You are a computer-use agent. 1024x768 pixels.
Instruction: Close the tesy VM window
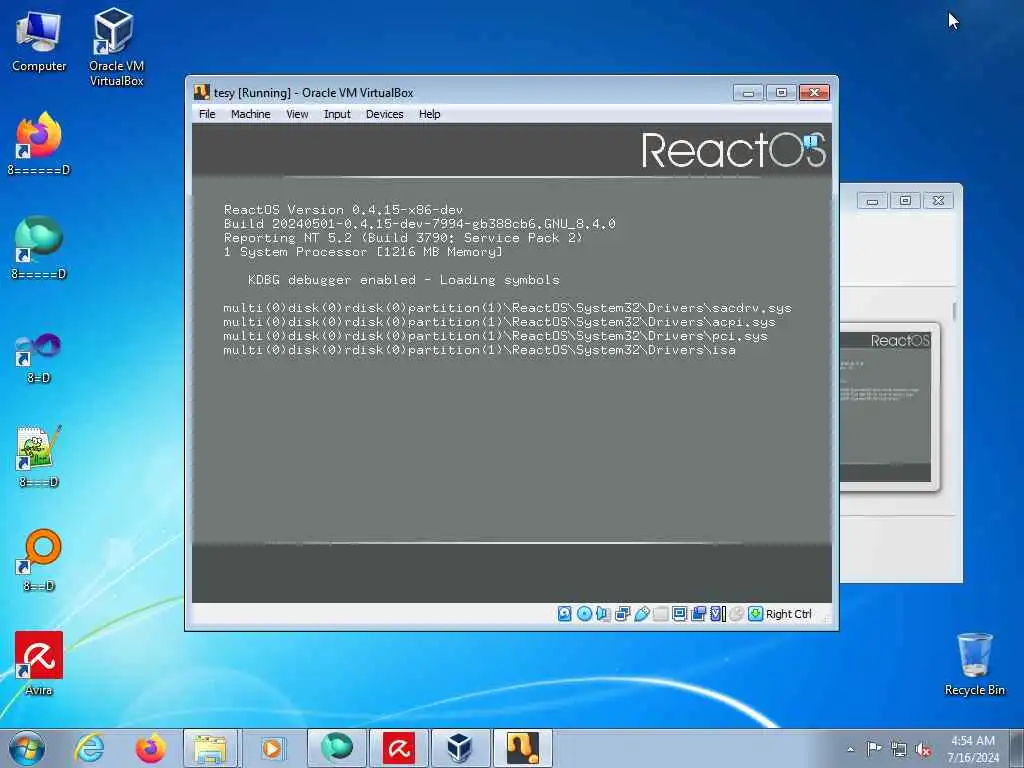(814, 93)
